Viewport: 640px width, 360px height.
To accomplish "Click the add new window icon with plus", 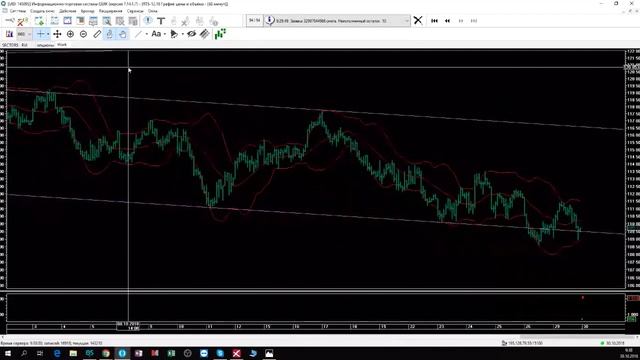I will (39, 21).
